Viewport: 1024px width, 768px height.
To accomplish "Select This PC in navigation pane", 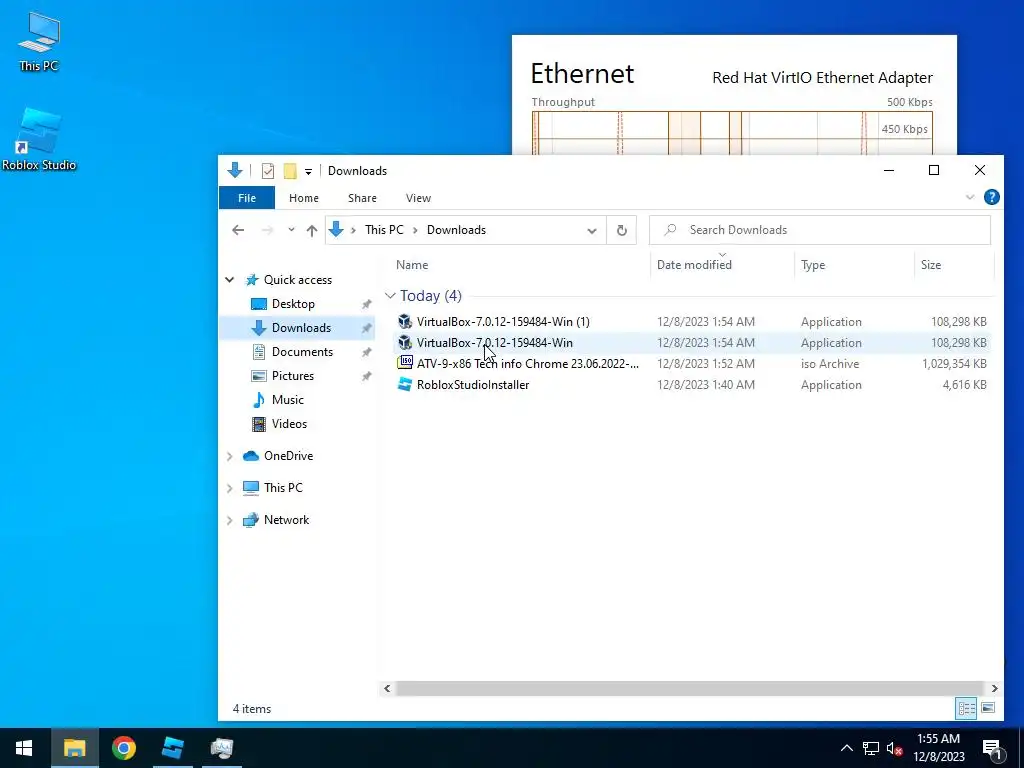I will [283, 488].
